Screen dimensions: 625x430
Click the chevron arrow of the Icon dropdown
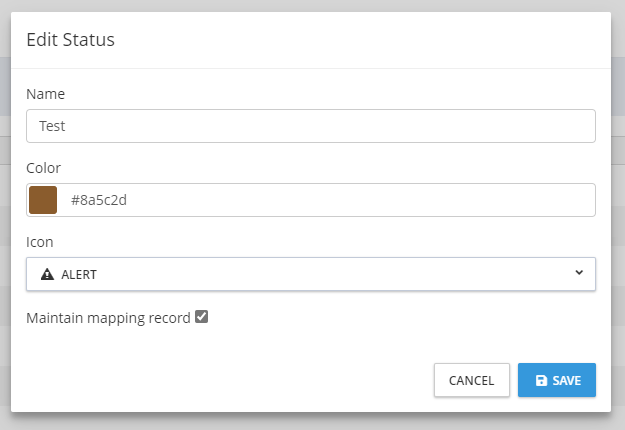(x=579, y=273)
